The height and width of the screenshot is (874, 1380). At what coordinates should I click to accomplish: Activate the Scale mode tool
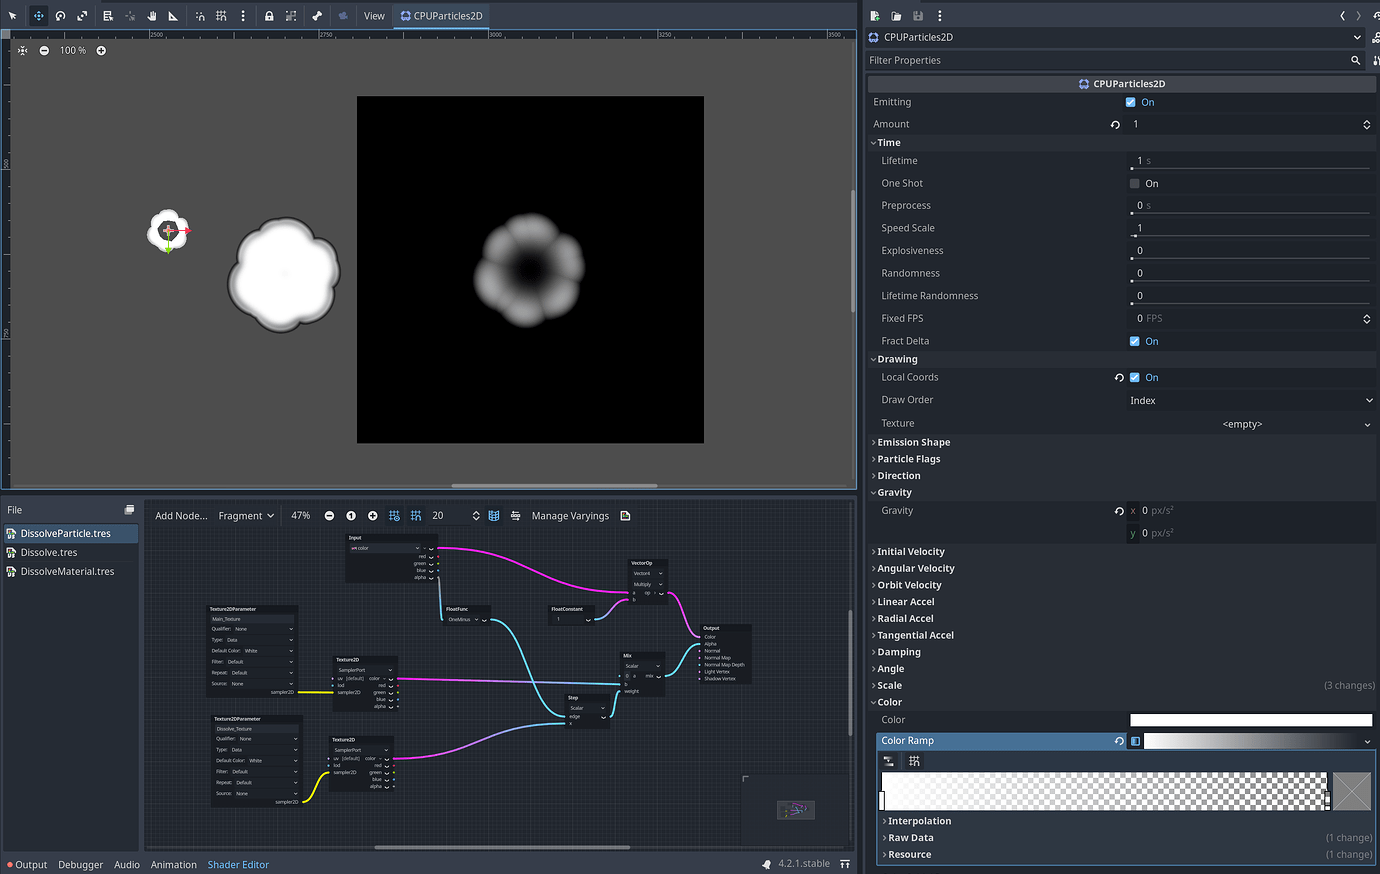[82, 16]
